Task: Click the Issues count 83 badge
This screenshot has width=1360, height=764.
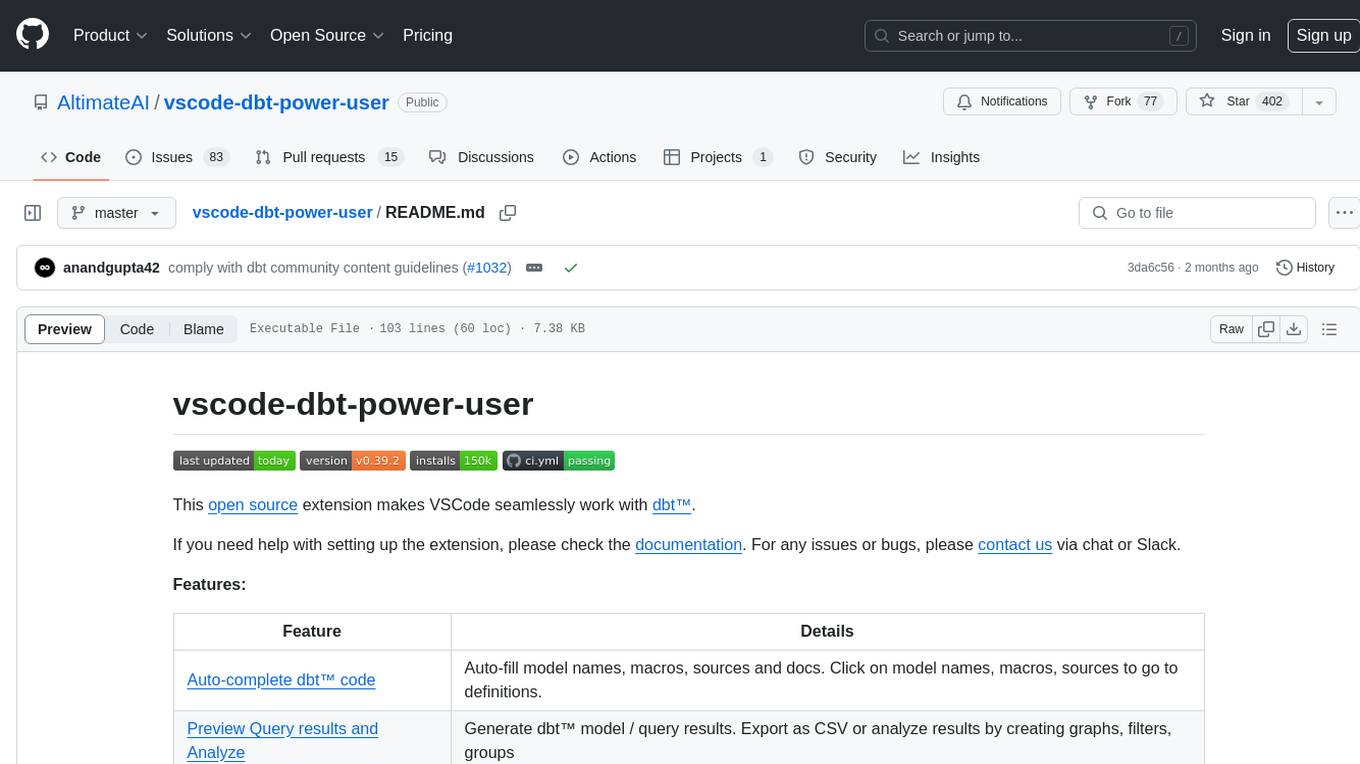Action: tap(215, 157)
